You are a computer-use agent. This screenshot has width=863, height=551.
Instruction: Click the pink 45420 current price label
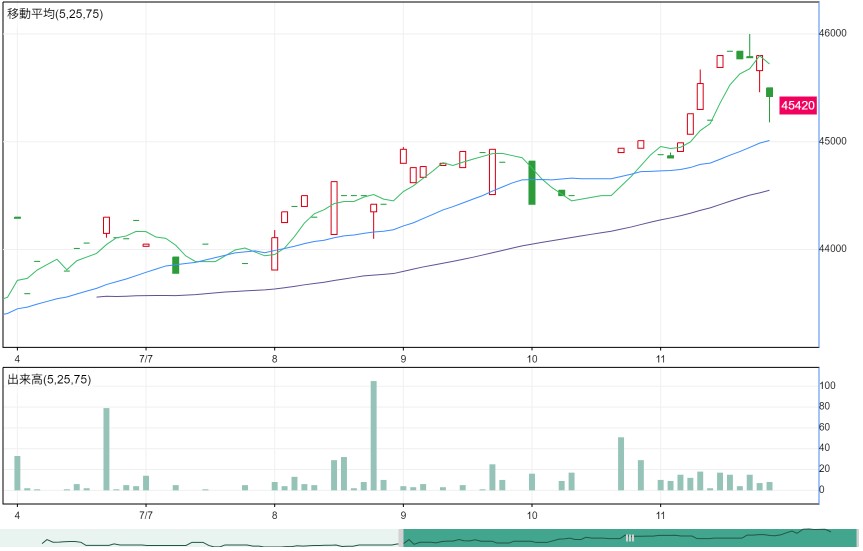click(x=798, y=105)
